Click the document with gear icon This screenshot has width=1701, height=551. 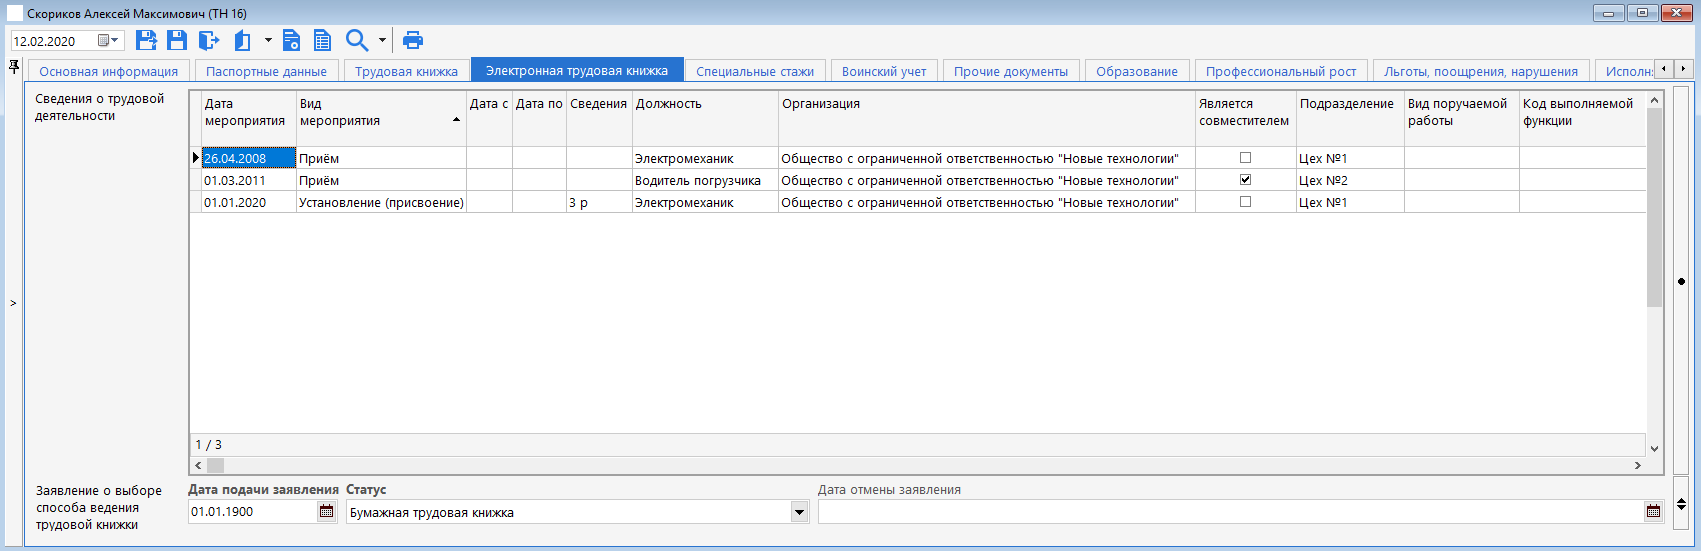pos(291,40)
